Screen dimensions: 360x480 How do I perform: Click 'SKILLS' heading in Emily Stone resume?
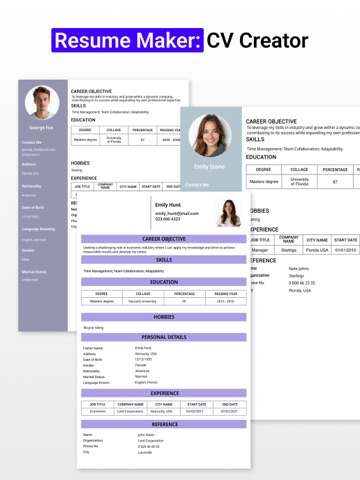click(255, 139)
